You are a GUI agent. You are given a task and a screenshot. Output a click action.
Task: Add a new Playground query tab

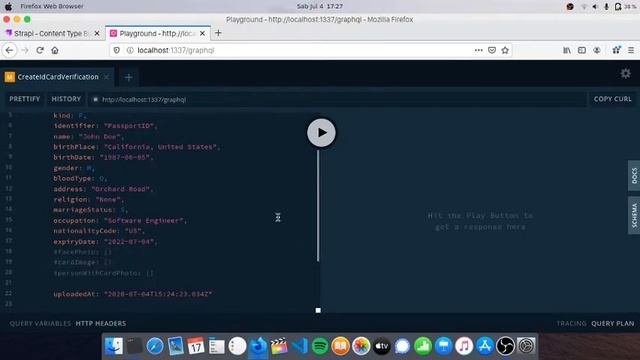129,77
